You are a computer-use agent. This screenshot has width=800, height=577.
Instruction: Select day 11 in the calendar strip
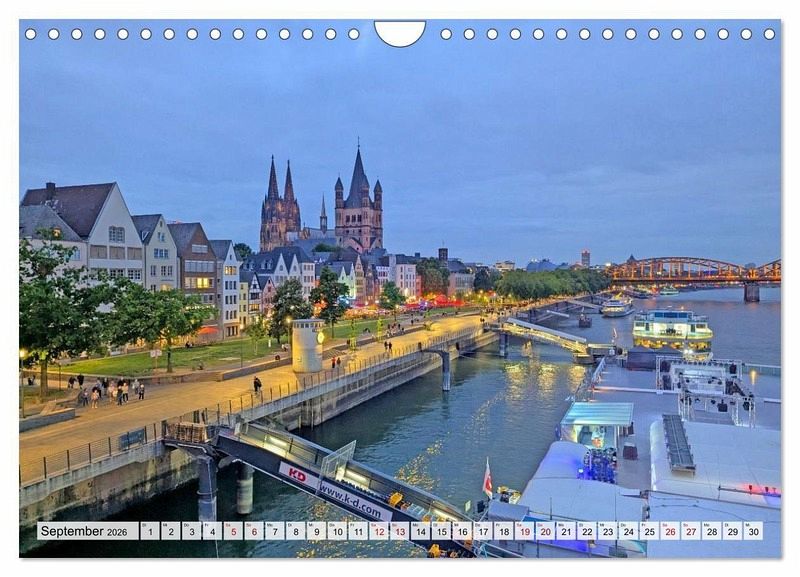[358, 531]
